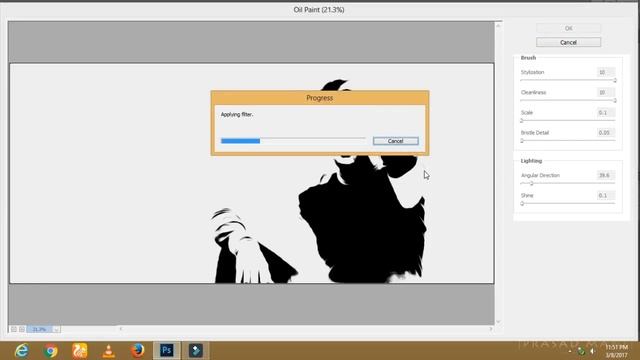Show hidden system tray icons
The image size is (640, 360).
(570, 351)
